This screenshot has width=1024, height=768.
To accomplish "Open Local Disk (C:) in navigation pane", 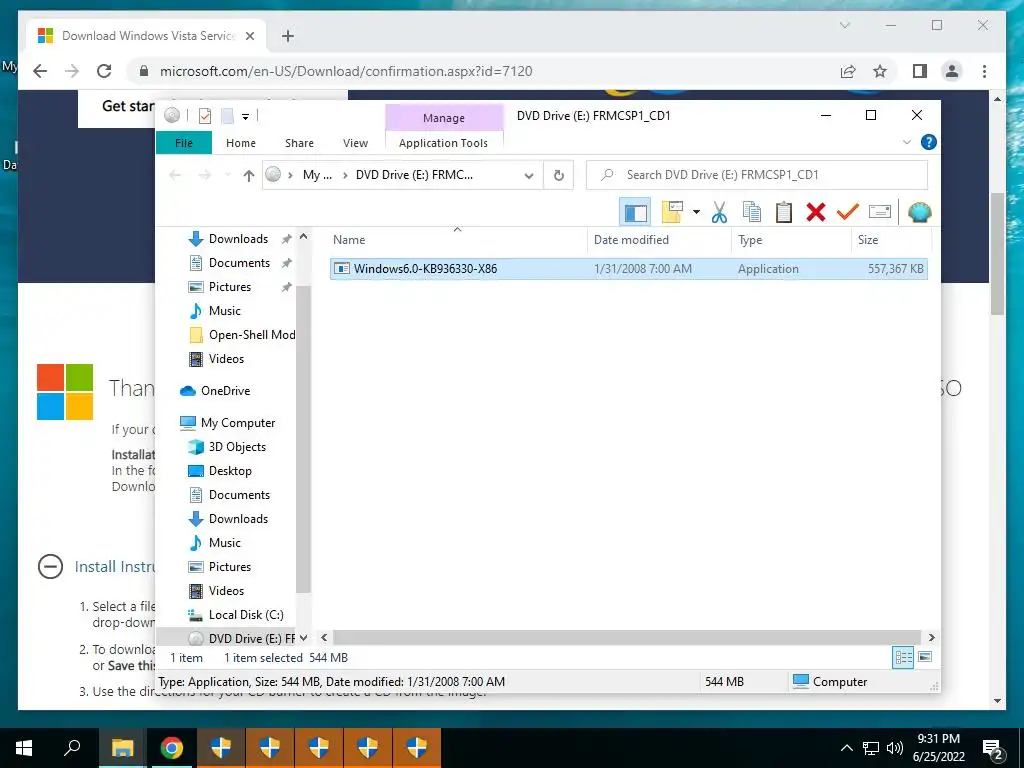I will (246, 615).
